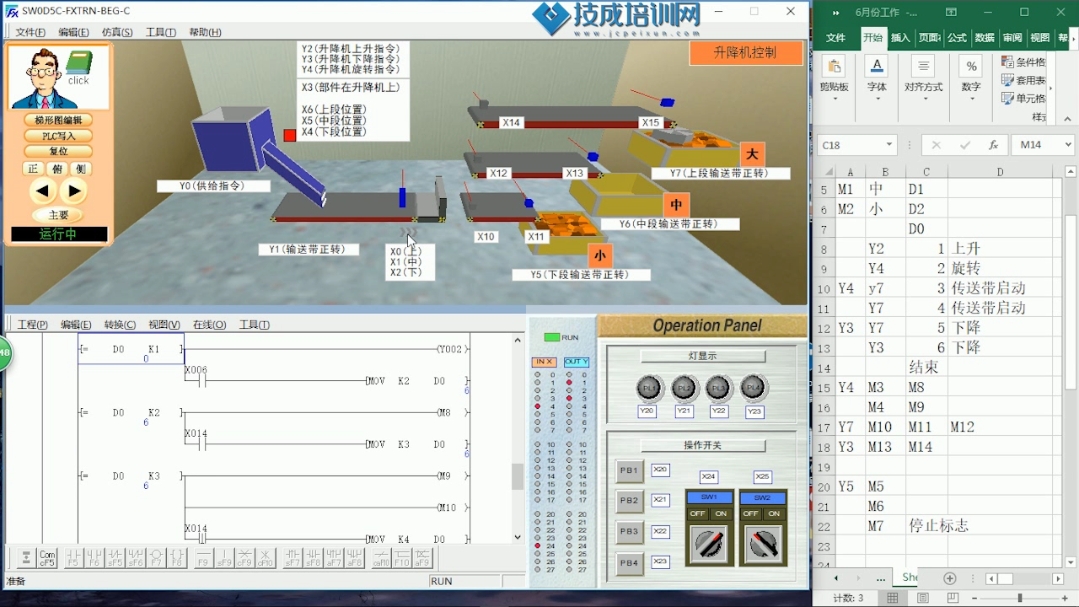The width and height of the screenshot is (1079, 607).
Task: Click PLC写入 write button
Action: (58, 136)
